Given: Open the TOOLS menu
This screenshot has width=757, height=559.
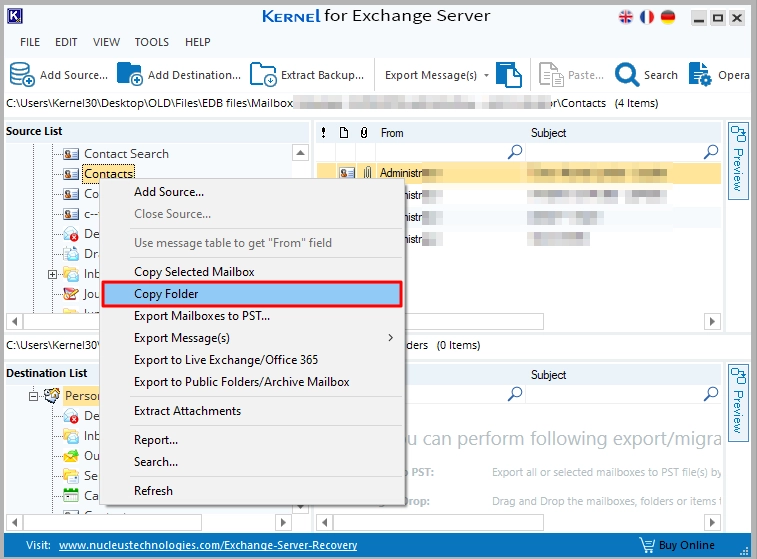Looking at the screenshot, I should click(x=152, y=42).
